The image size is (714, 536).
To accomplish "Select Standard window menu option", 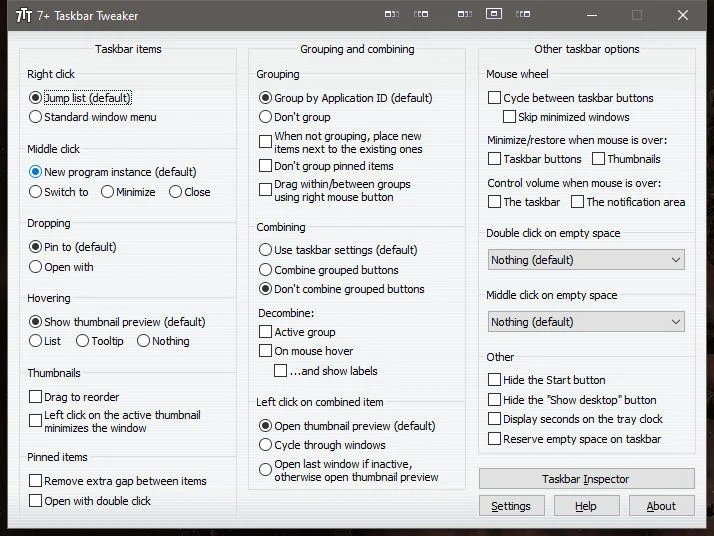I will (x=92, y=117).
